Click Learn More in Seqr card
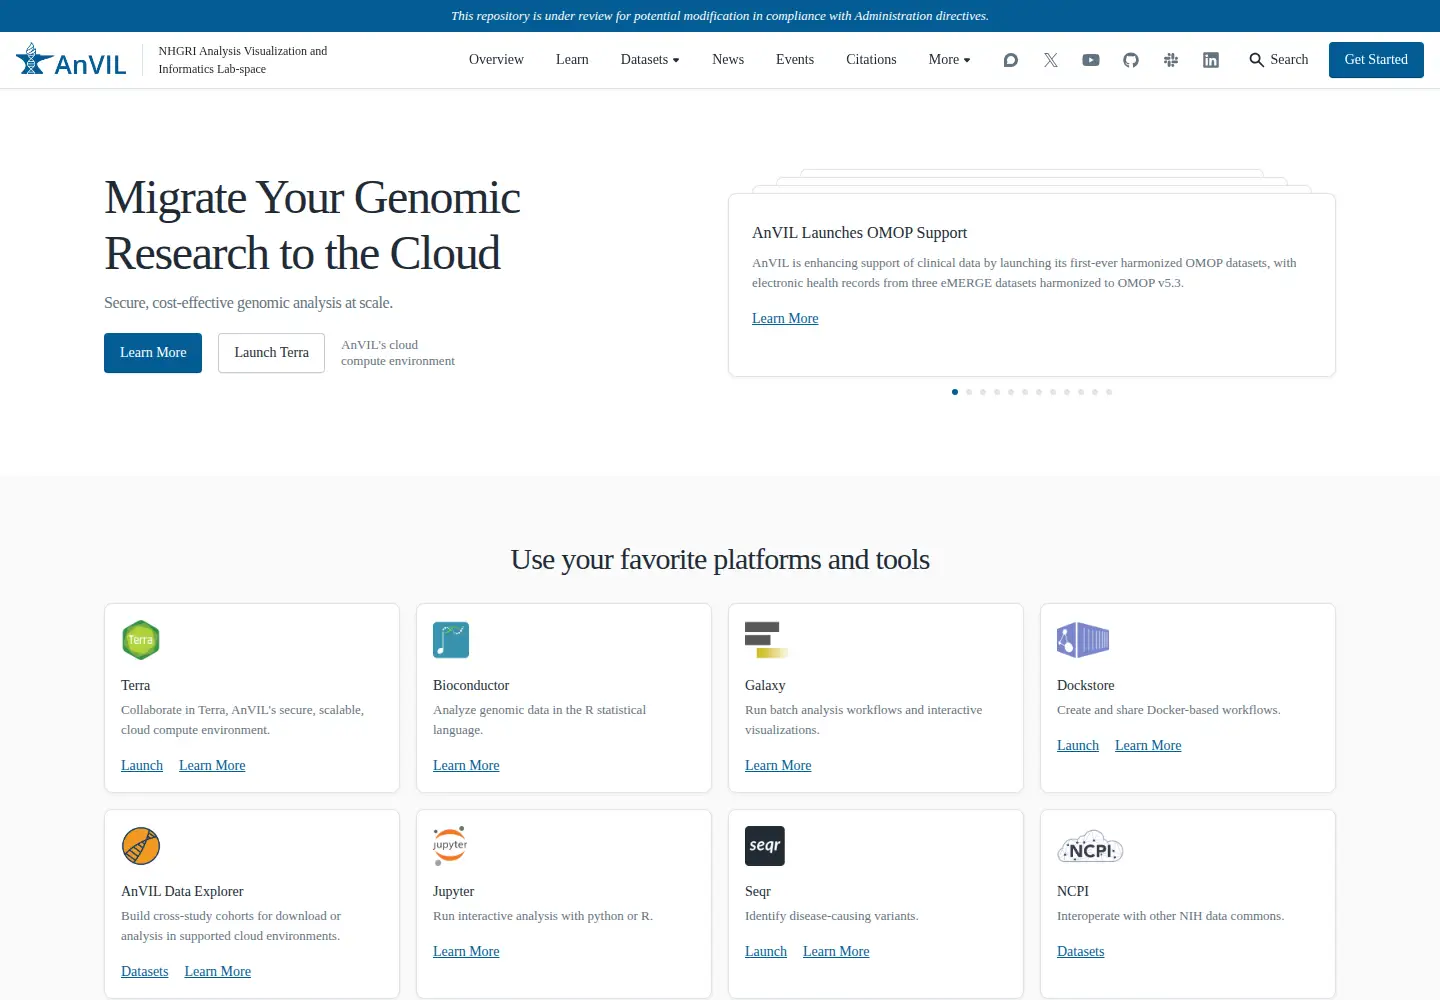Image resolution: width=1440 pixels, height=1000 pixels. click(x=836, y=951)
